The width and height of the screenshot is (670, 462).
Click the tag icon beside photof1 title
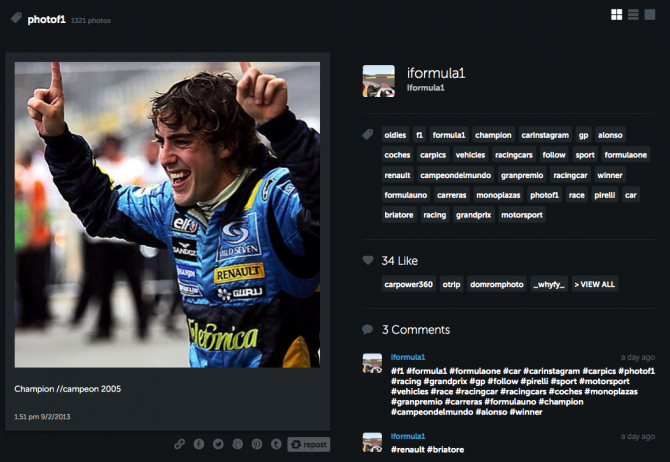(x=16, y=18)
